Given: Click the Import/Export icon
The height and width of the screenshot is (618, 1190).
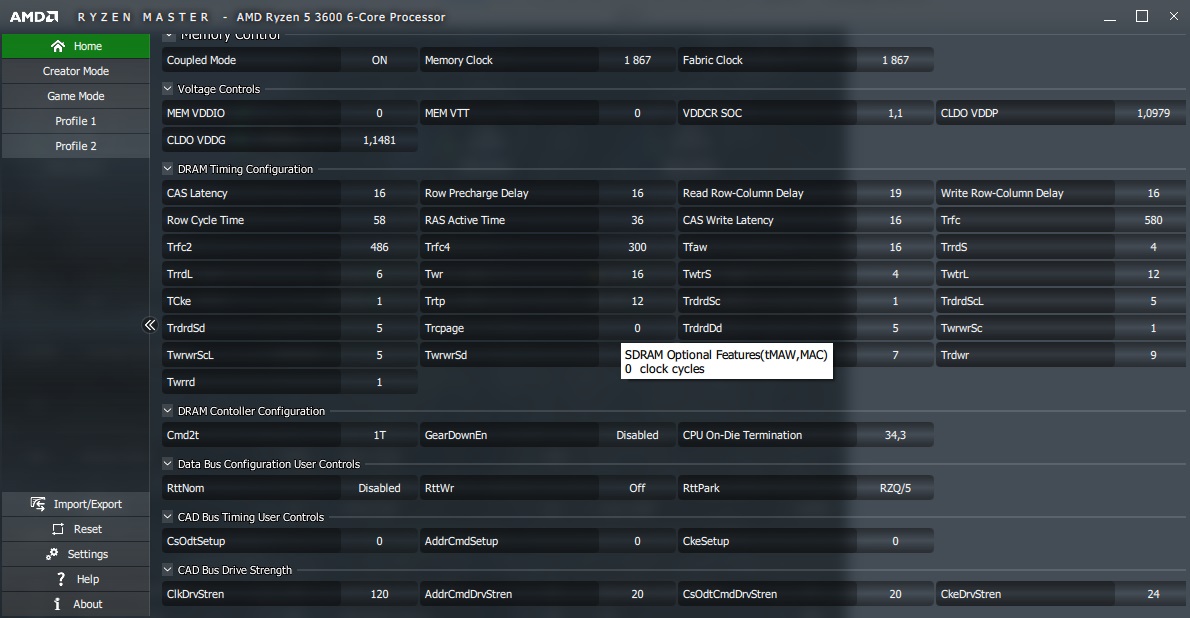Looking at the screenshot, I should tap(38, 503).
